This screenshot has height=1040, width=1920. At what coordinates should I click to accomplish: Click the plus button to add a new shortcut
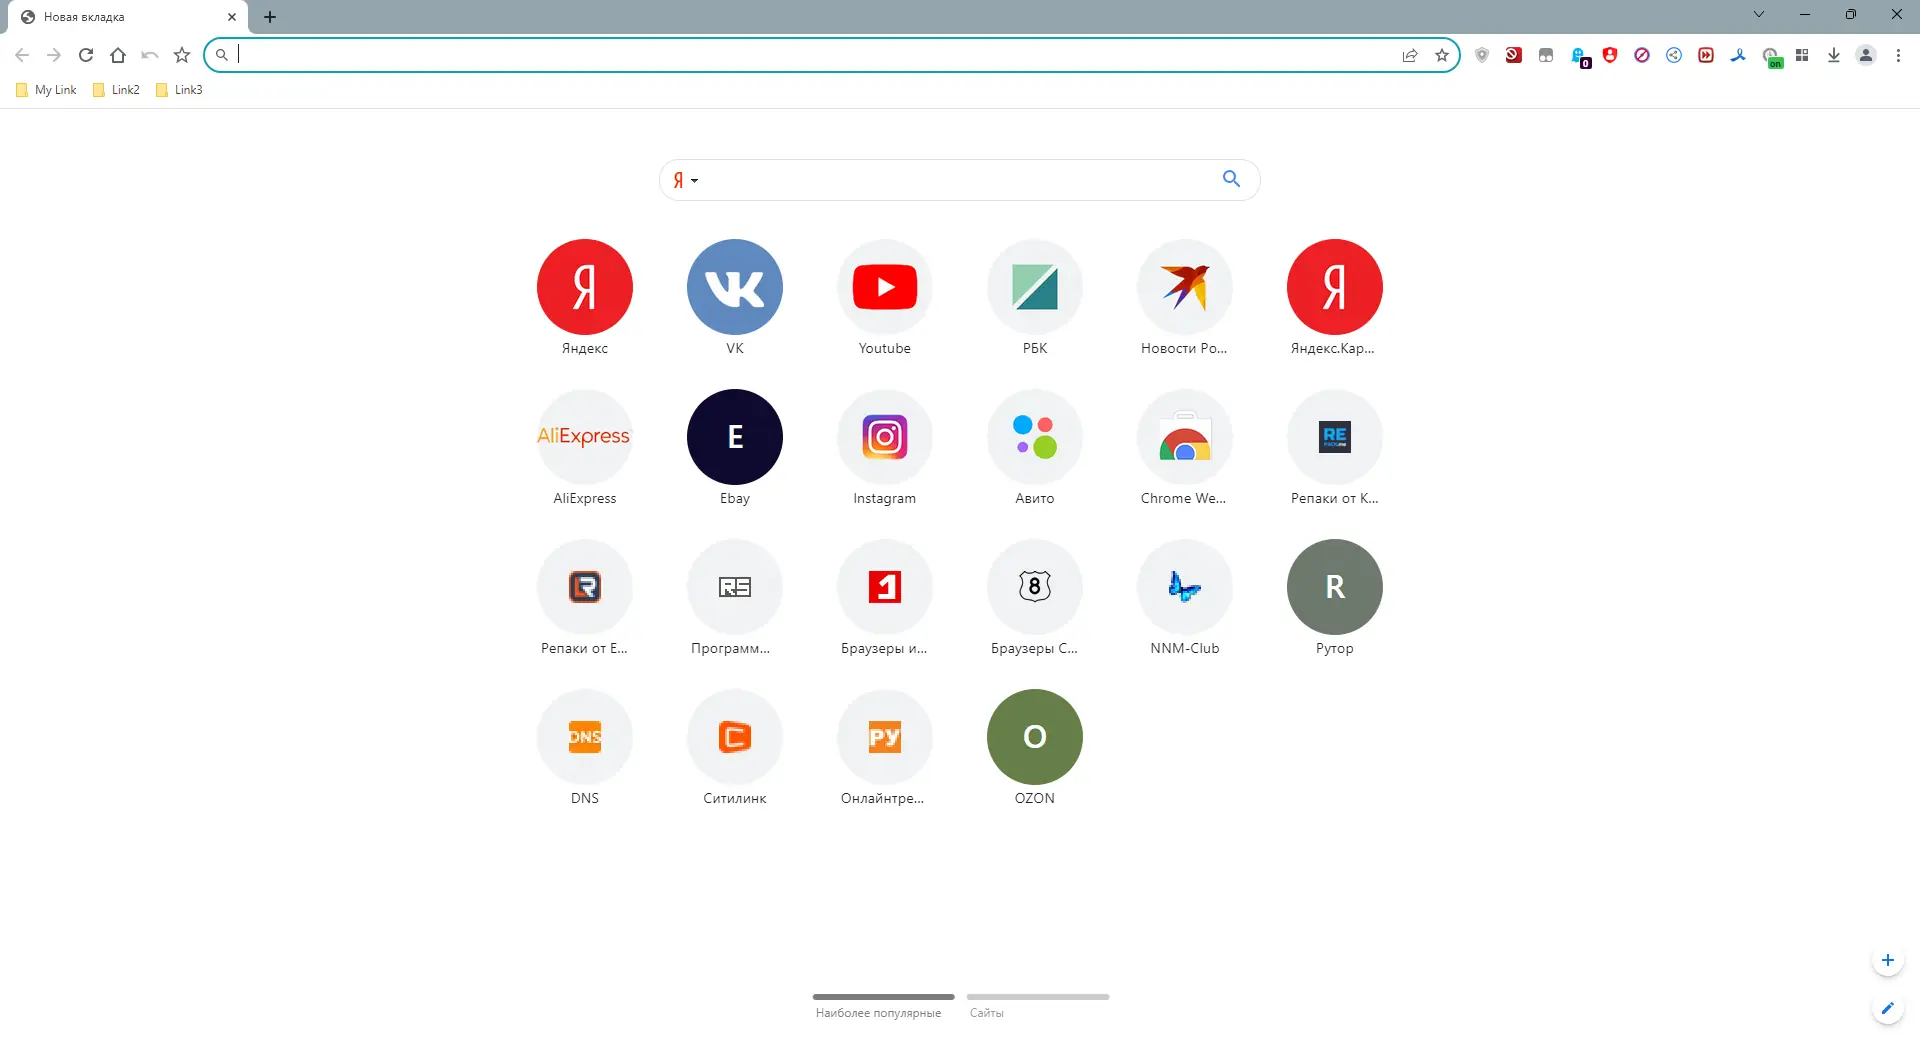(1888, 960)
